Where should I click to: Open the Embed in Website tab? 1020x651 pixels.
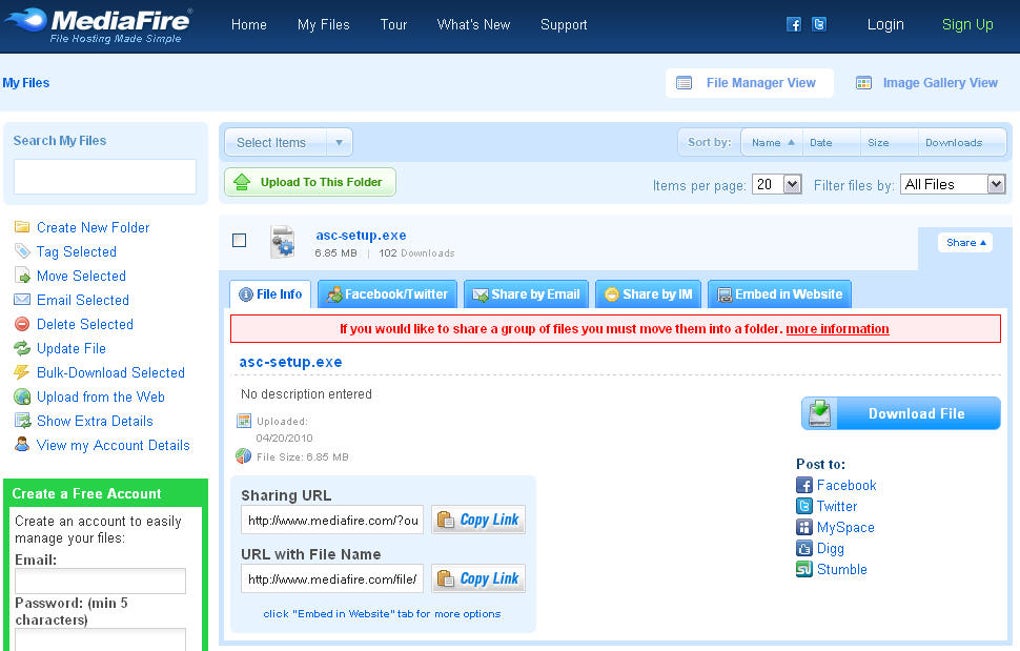tap(779, 294)
